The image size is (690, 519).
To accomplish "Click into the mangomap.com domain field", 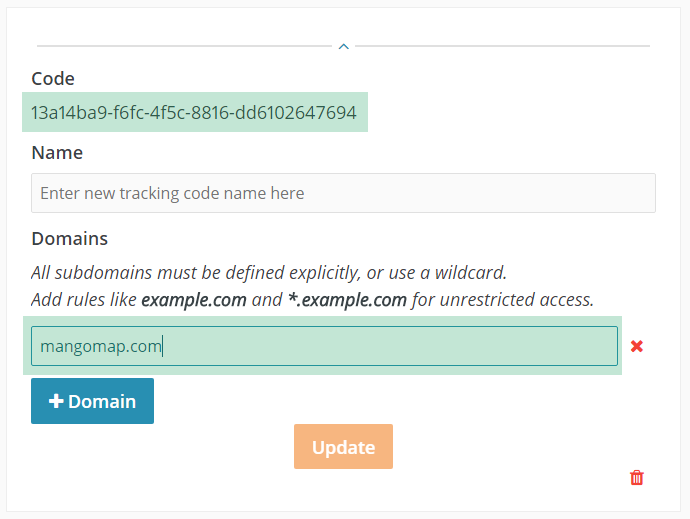I will coord(324,346).
